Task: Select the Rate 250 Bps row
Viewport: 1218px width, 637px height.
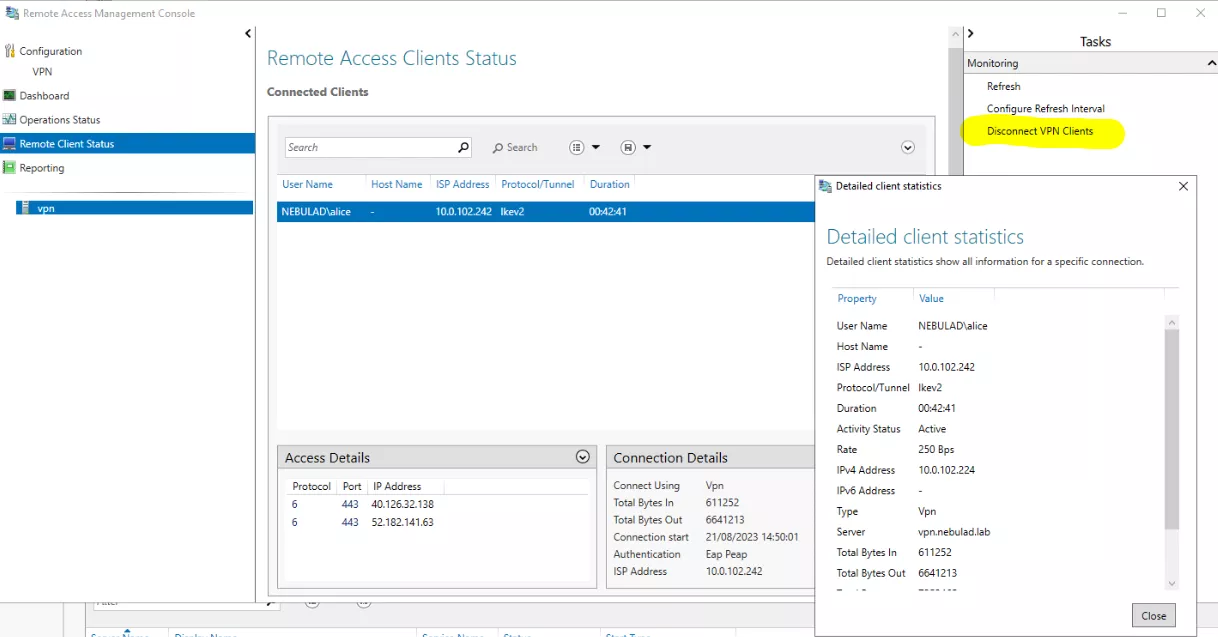Action: 998,450
